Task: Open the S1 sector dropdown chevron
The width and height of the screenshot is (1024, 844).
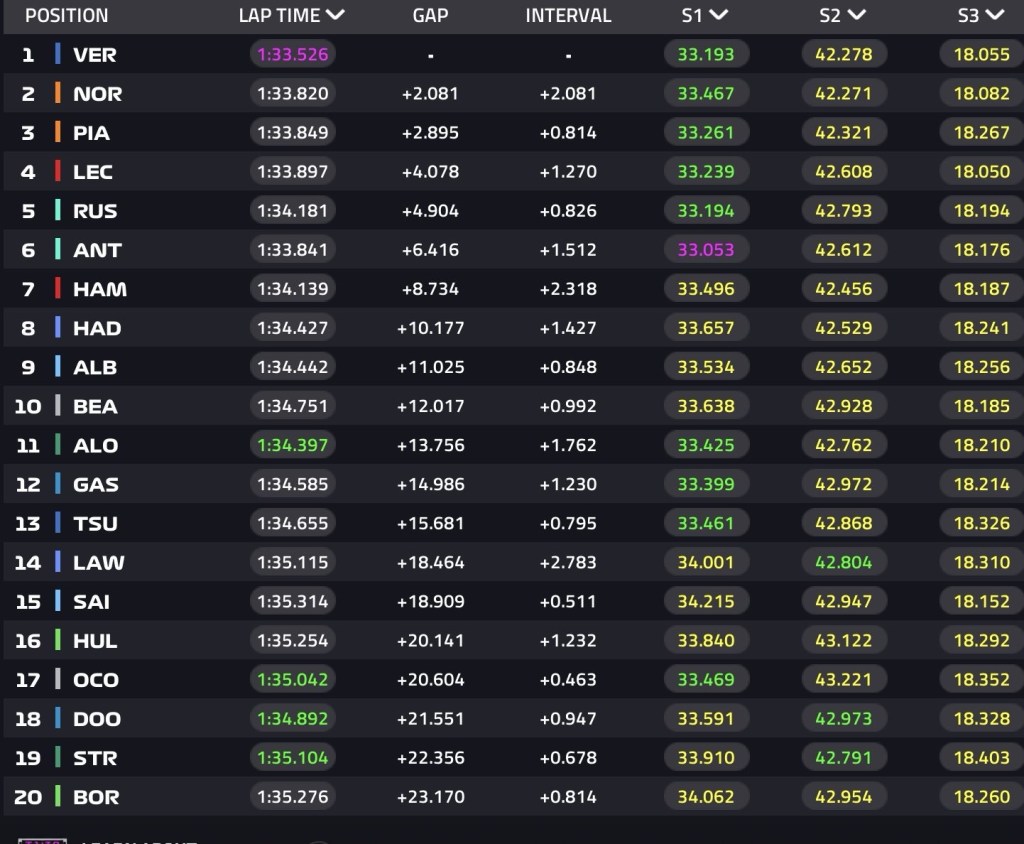Action: (x=718, y=15)
